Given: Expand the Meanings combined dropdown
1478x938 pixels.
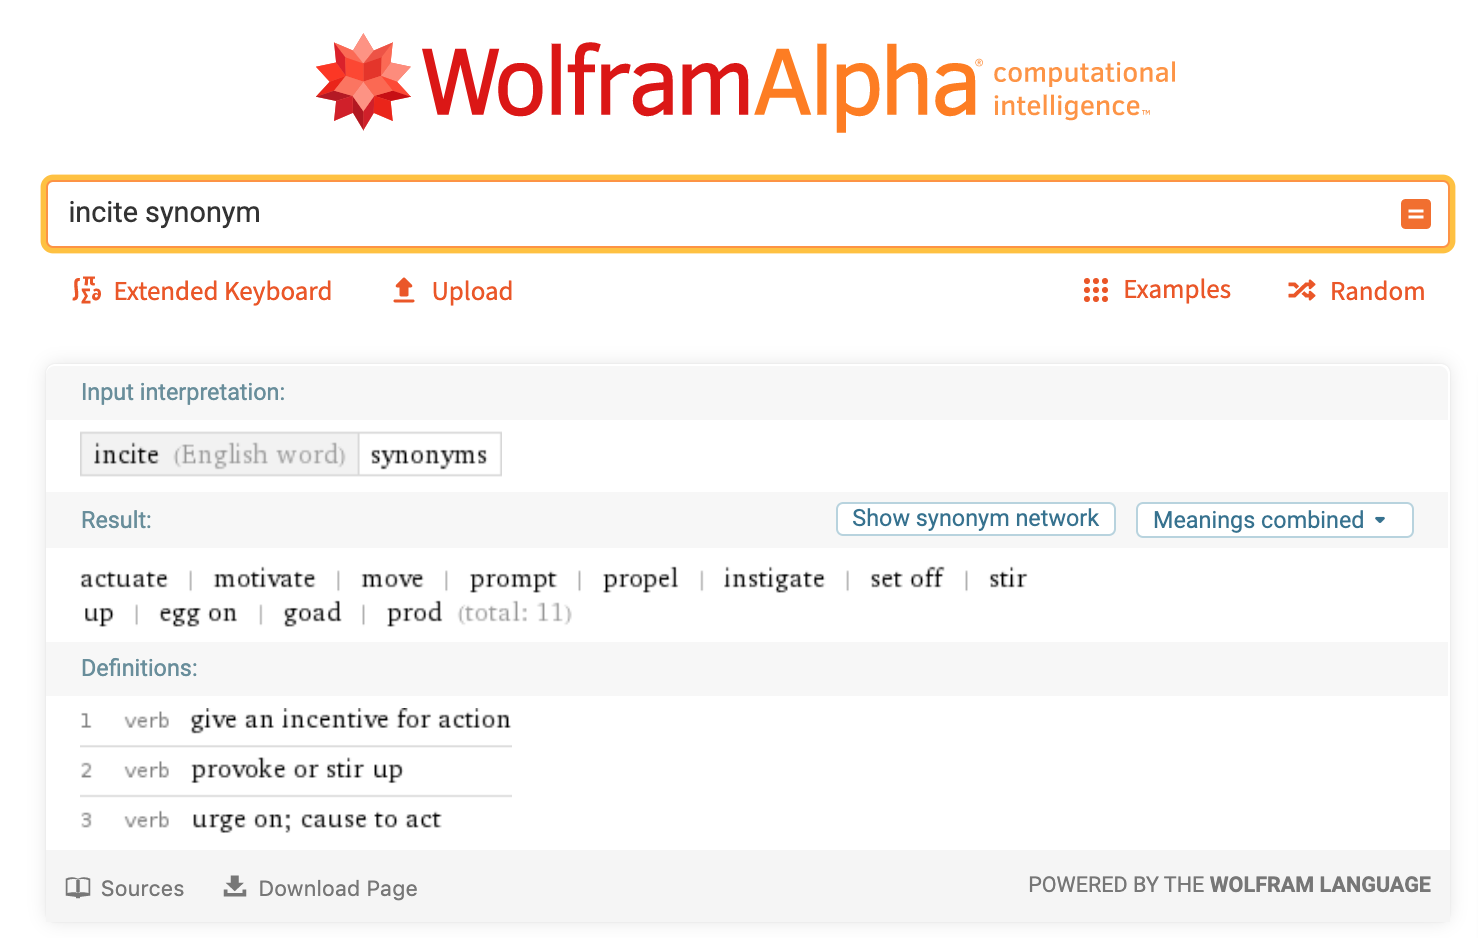Looking at the screenshot, I should (1258, 520).
